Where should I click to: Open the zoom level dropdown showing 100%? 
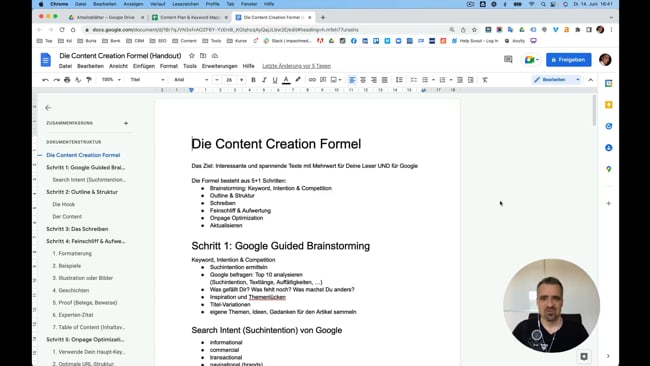click(x=111, y=80)
